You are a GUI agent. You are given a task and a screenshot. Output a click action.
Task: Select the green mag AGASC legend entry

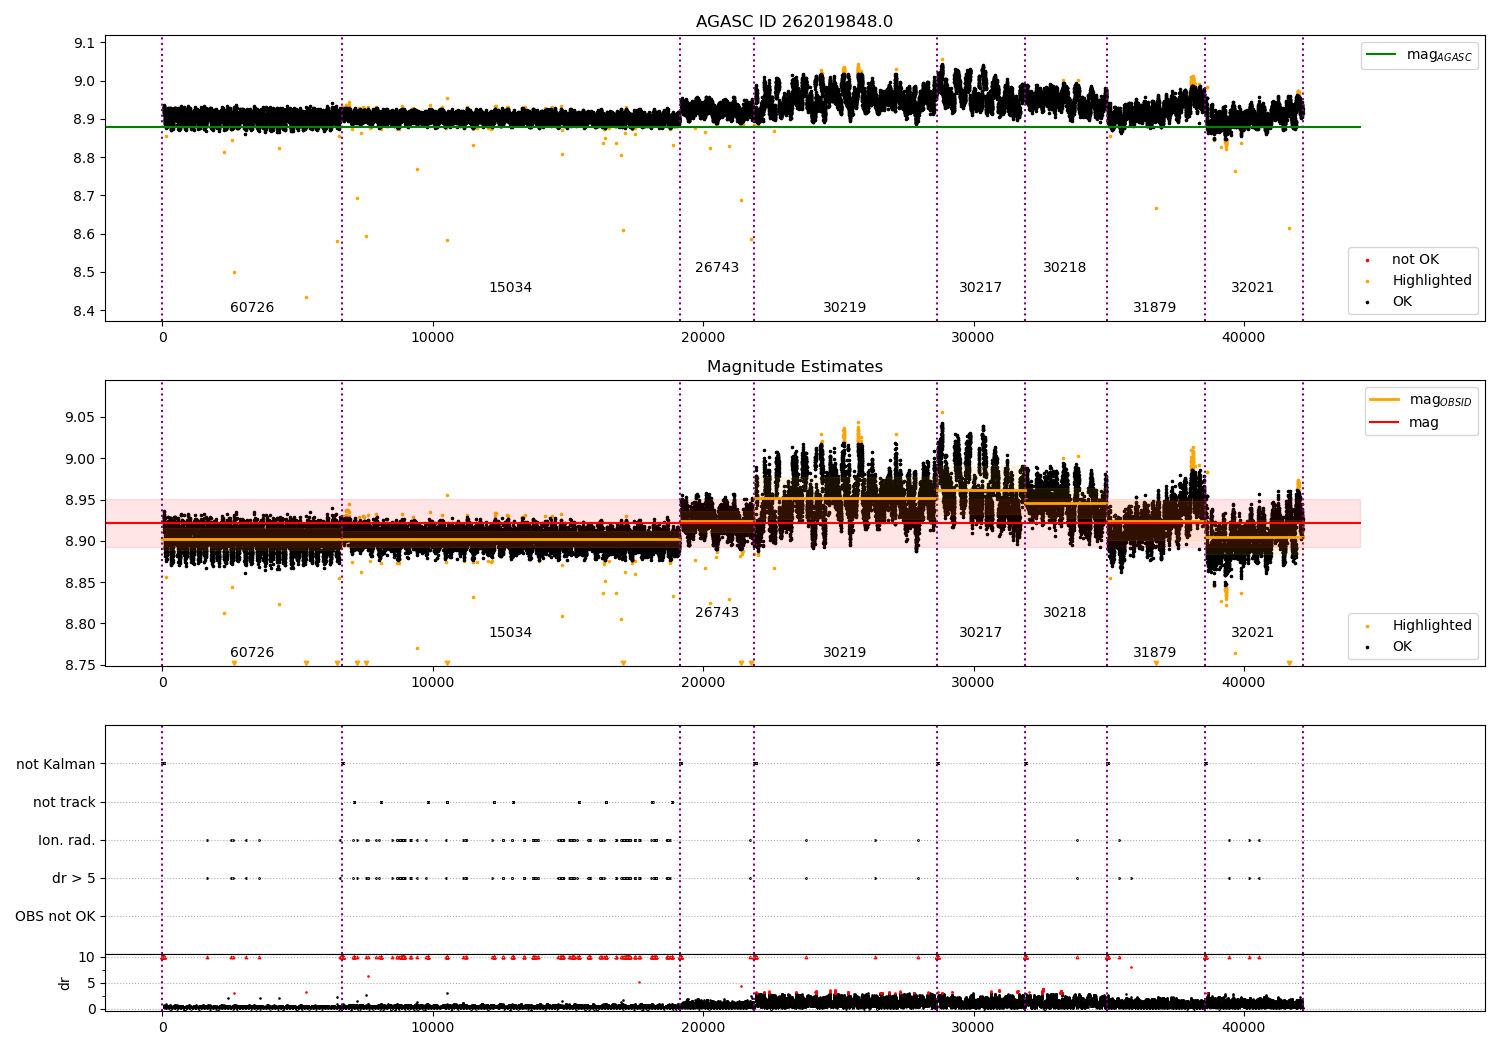tap(1420, 55)
